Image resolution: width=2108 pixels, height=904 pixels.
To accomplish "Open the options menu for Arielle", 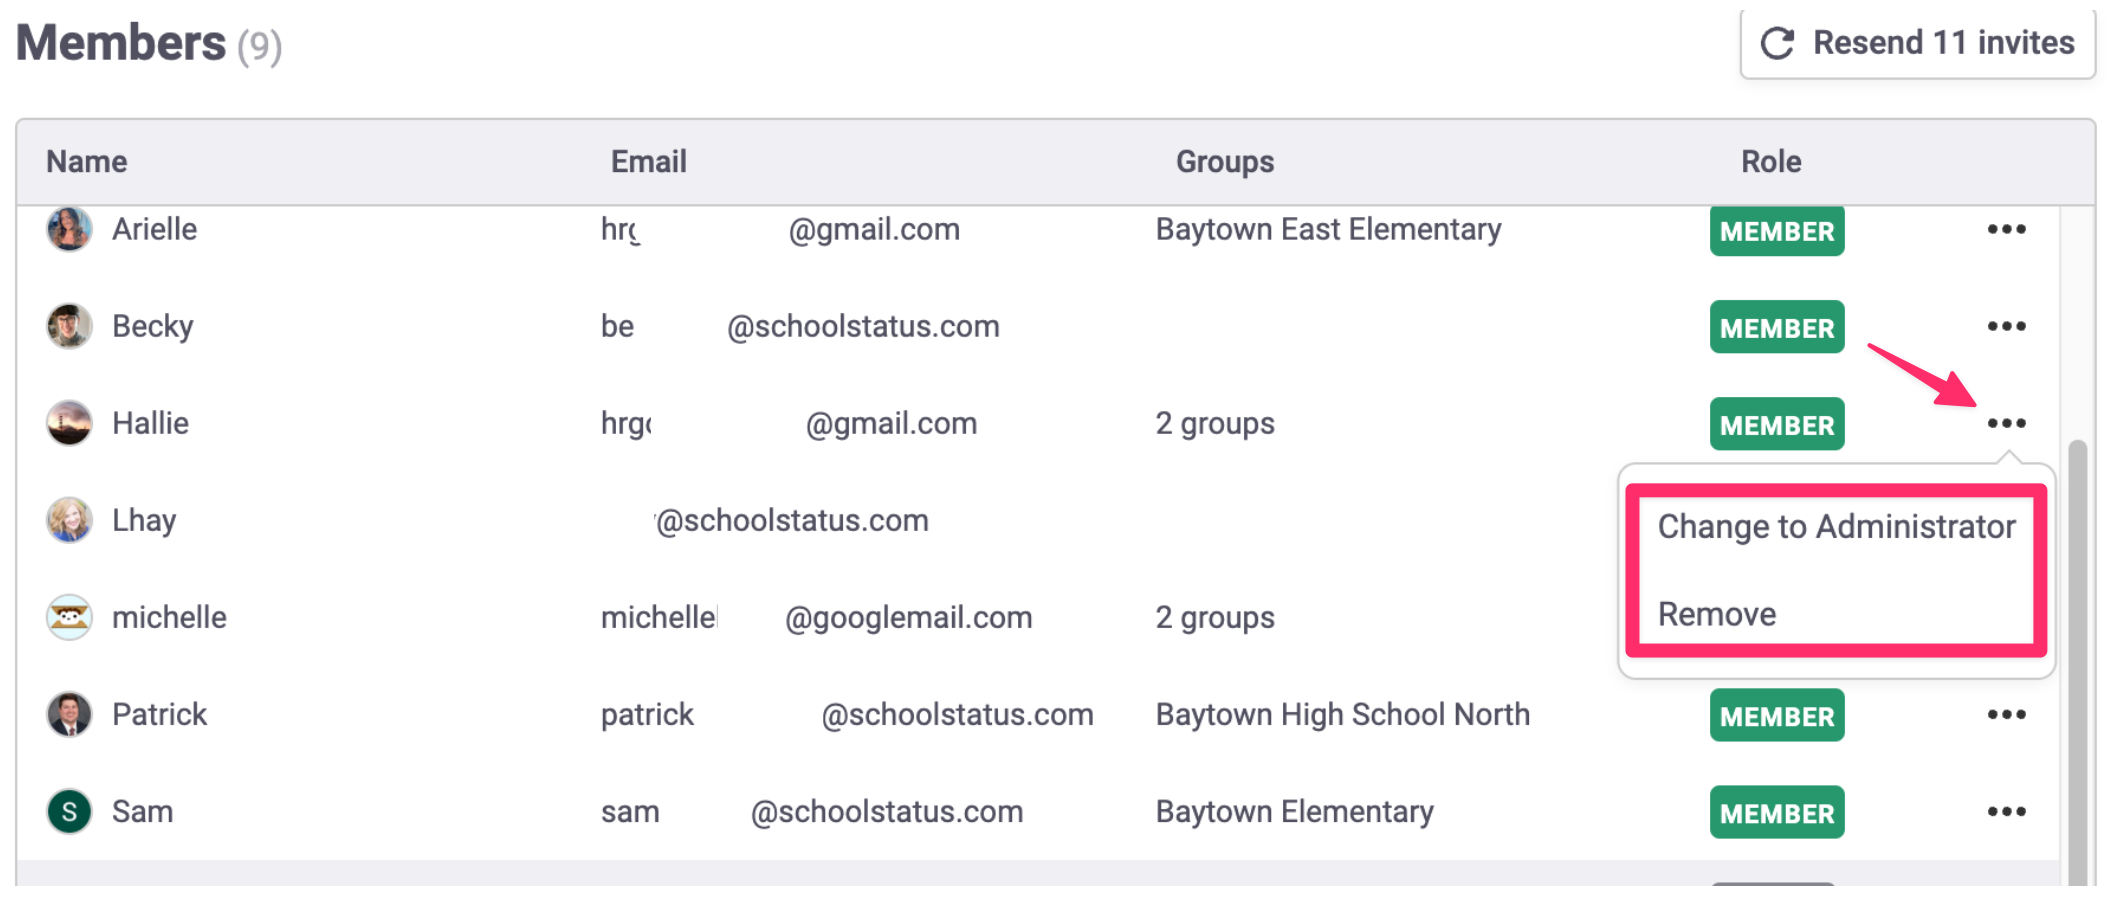I will tap(2006, 229).
